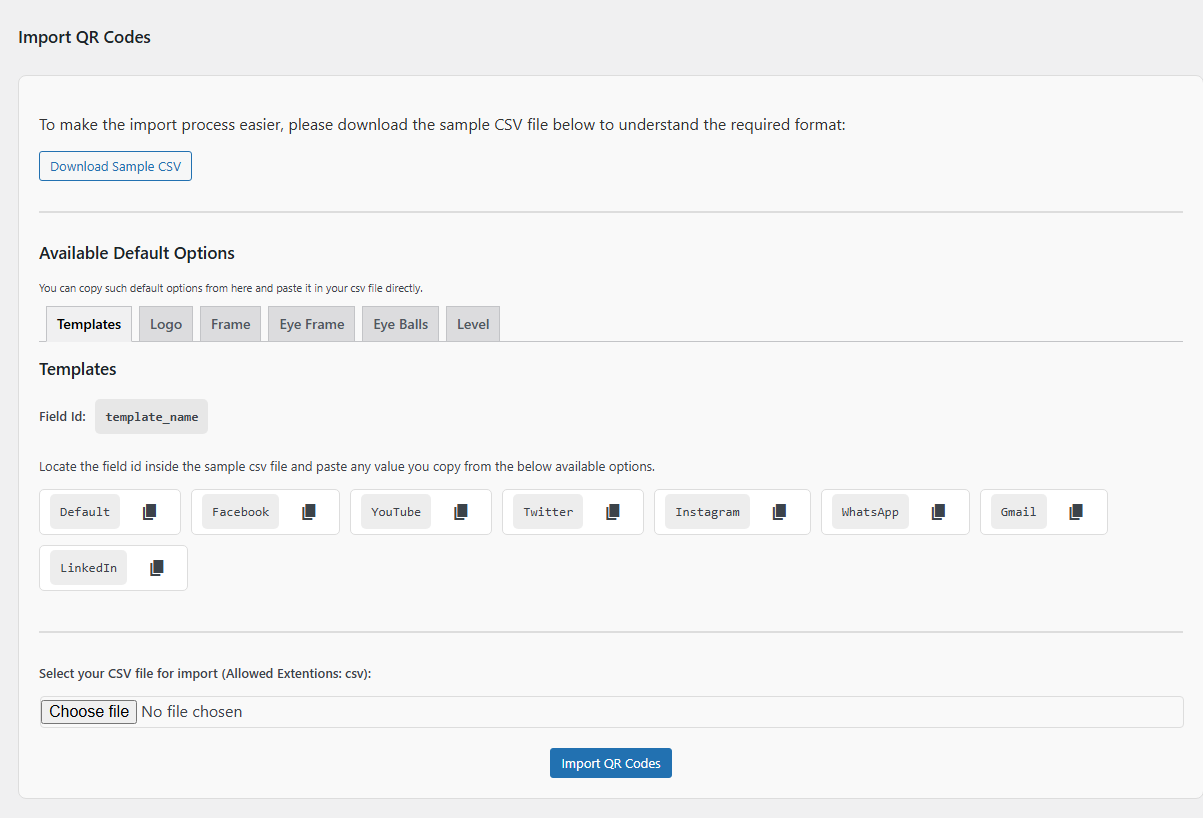Switch to the Logo tab
Screen dimensions: 1203x818
[166, 324]
